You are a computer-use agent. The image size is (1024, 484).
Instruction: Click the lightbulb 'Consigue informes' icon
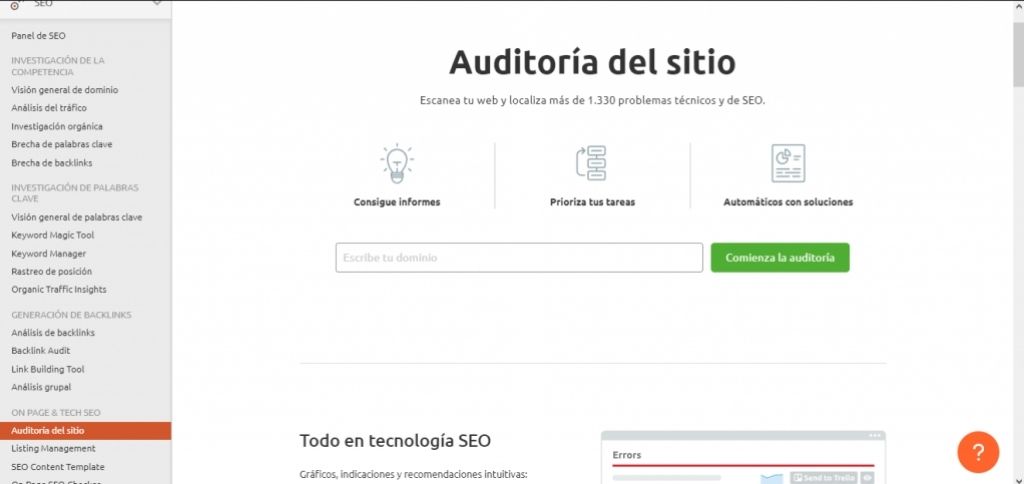point(397,163)
